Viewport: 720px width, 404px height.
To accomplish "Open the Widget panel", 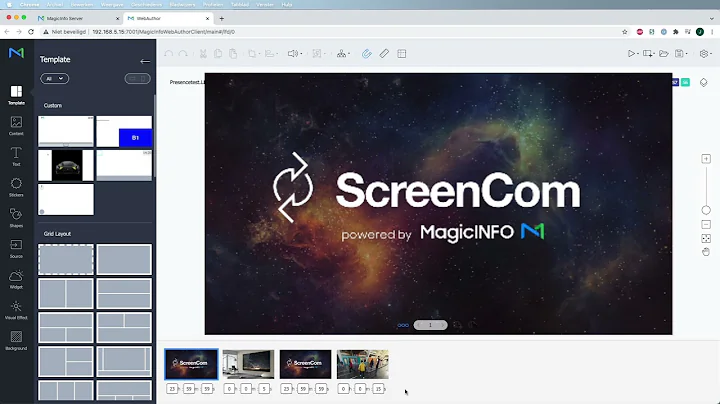I will coord(16,280).
